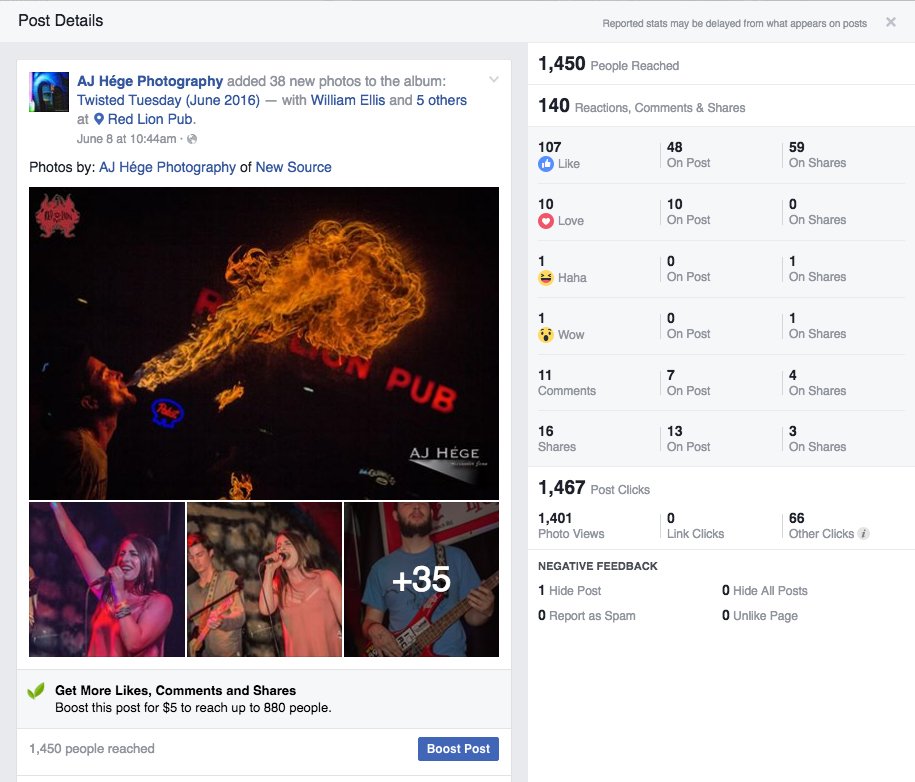Image resolution: width=915 pixels, height=782 pixels.
Task: Open the singer in red light photo
Action: (x=107, y=579)
